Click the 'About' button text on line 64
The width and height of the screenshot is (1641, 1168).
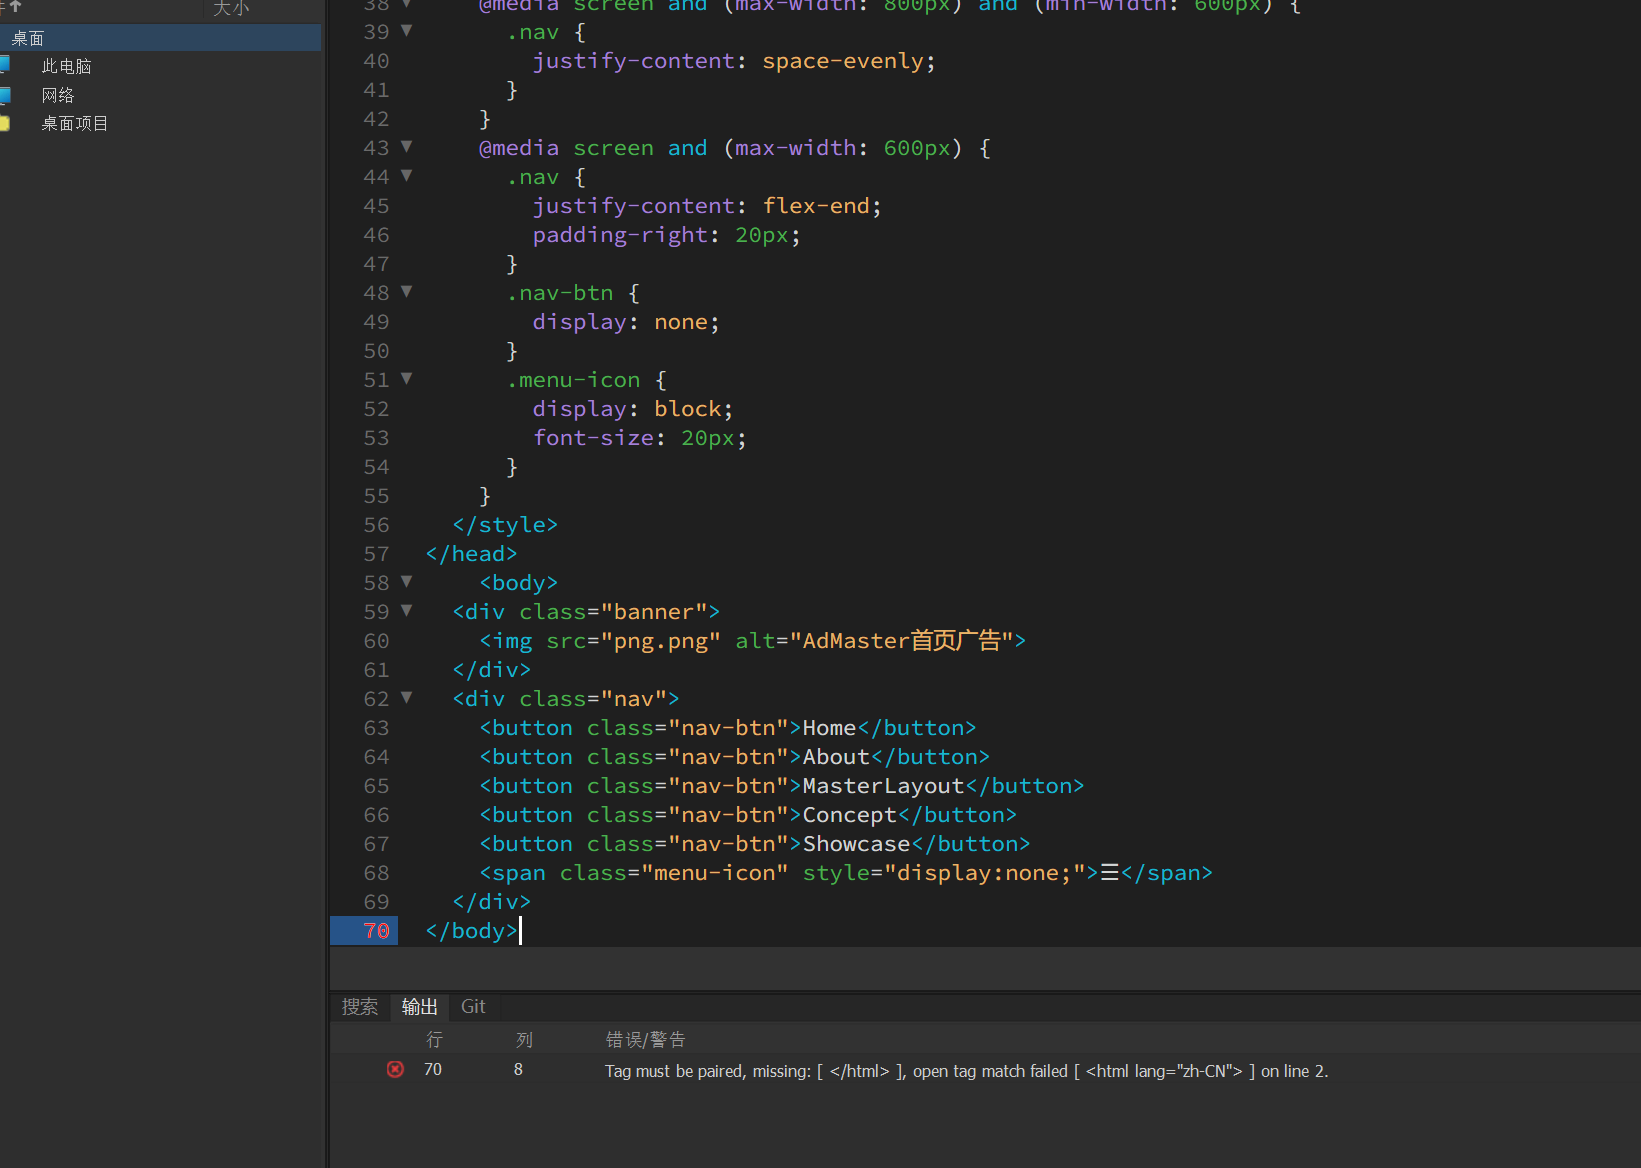pos(836,757)
